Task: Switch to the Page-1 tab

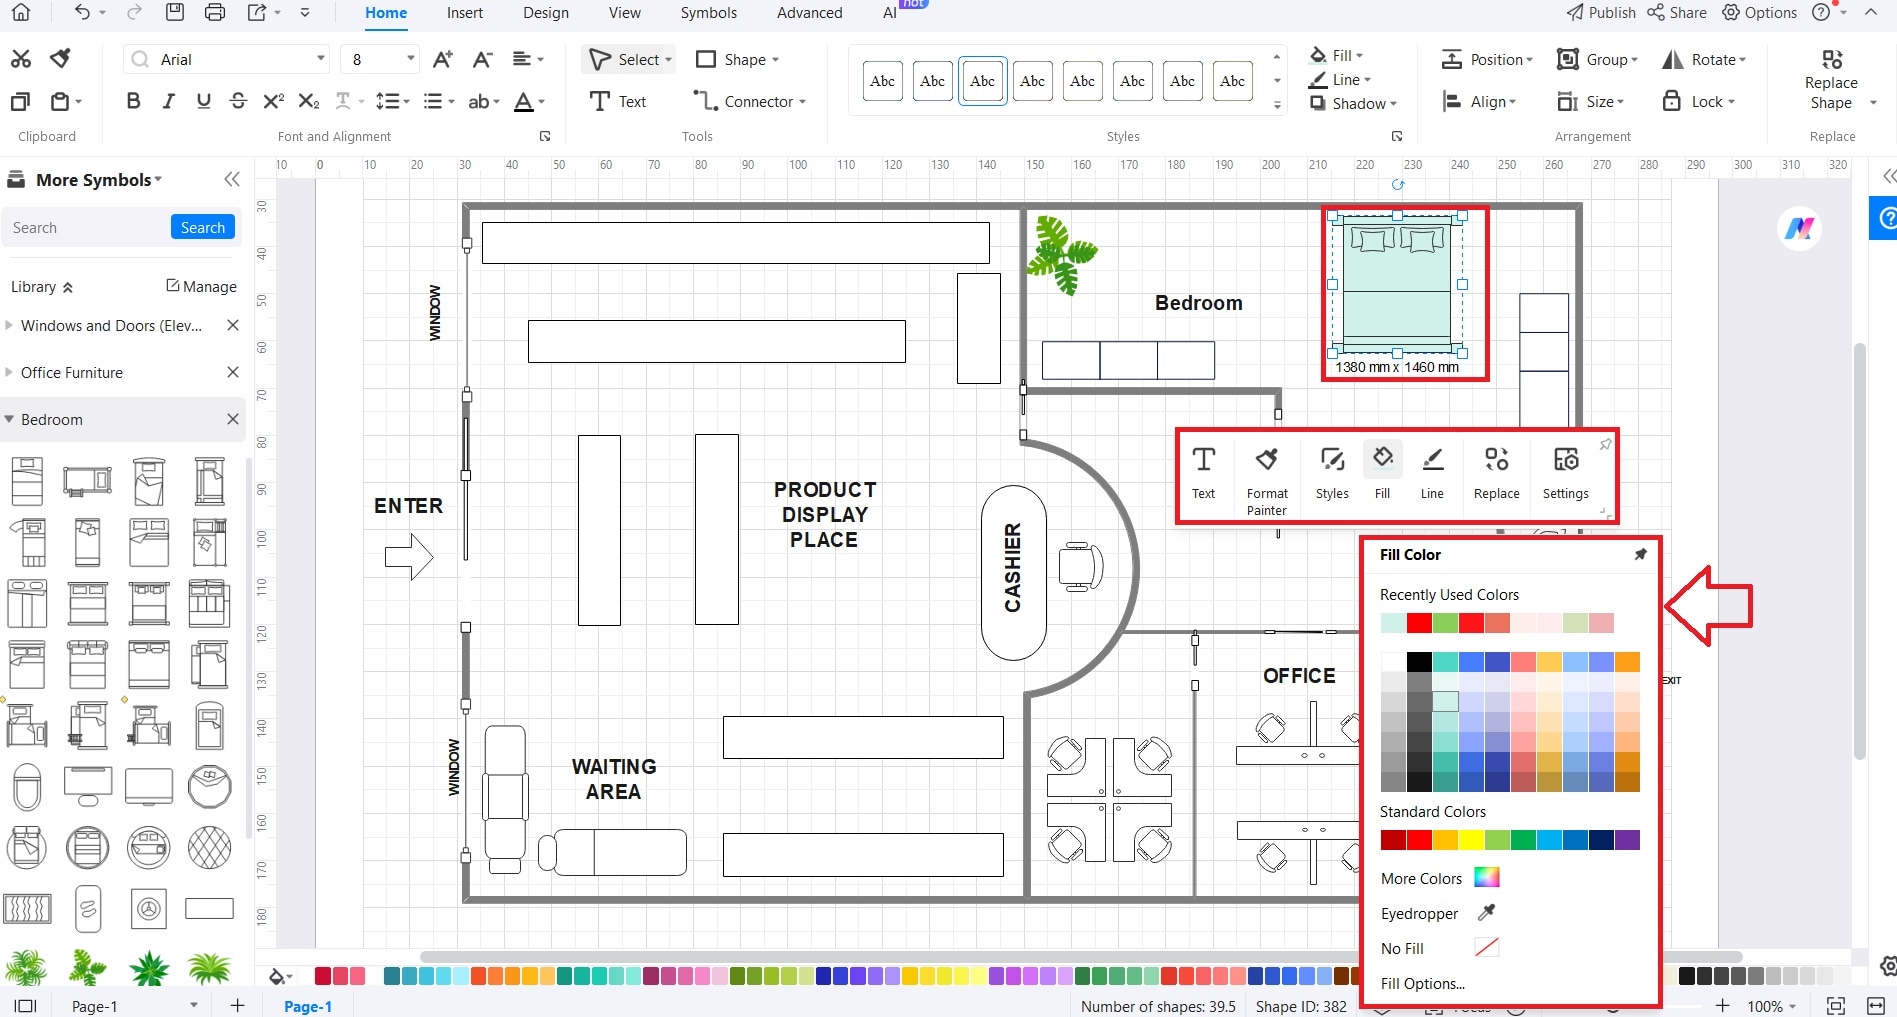Action: pyautogui.click(x=308, y=1006)
